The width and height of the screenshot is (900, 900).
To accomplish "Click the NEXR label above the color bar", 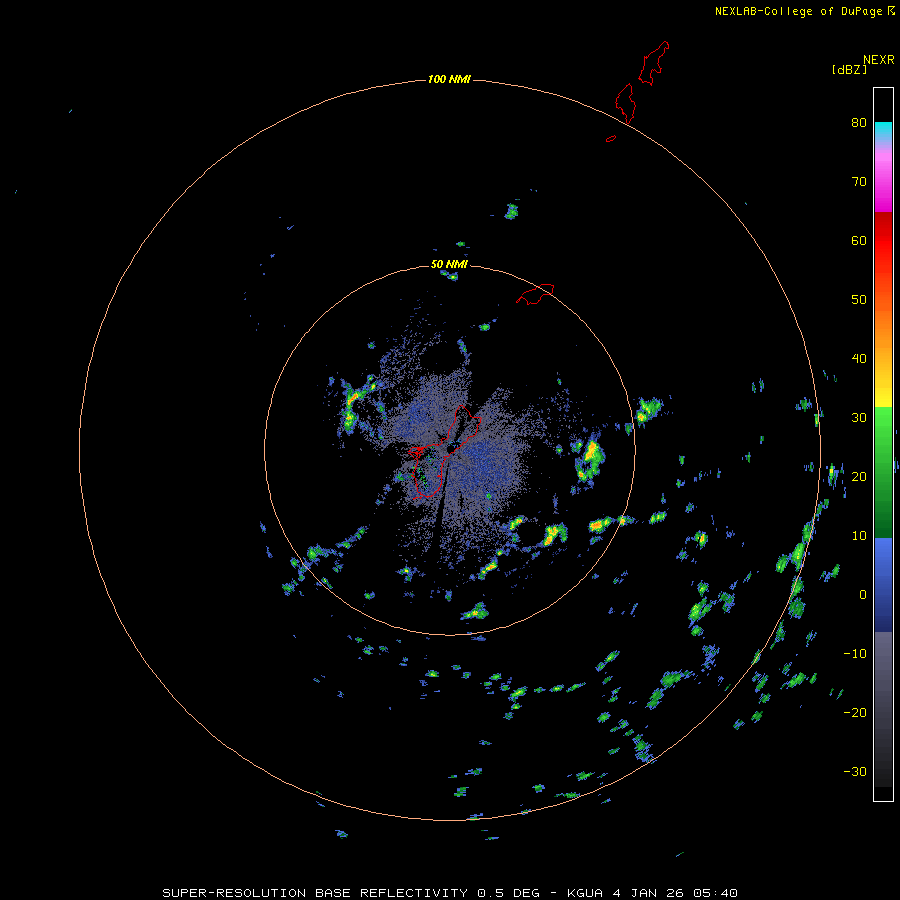I will point(879,60).
